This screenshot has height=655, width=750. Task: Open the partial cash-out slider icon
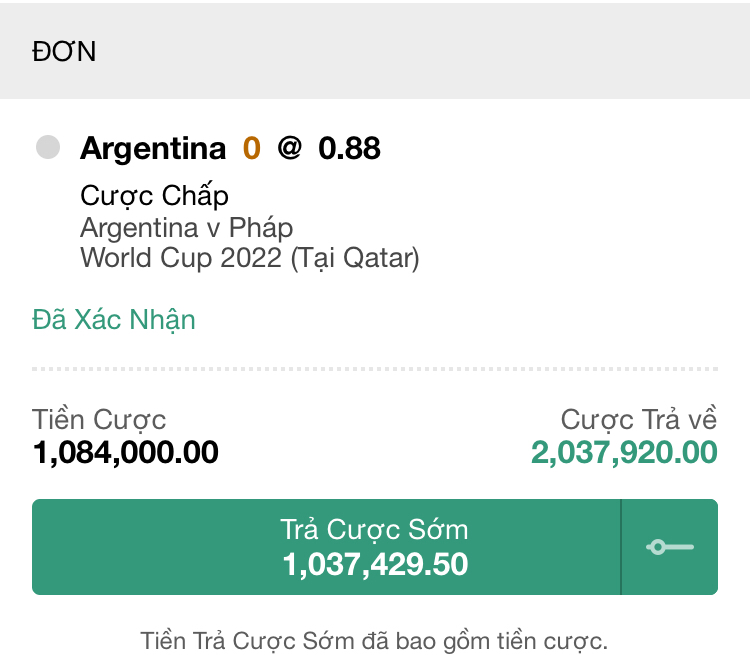(x=670, y=547)
